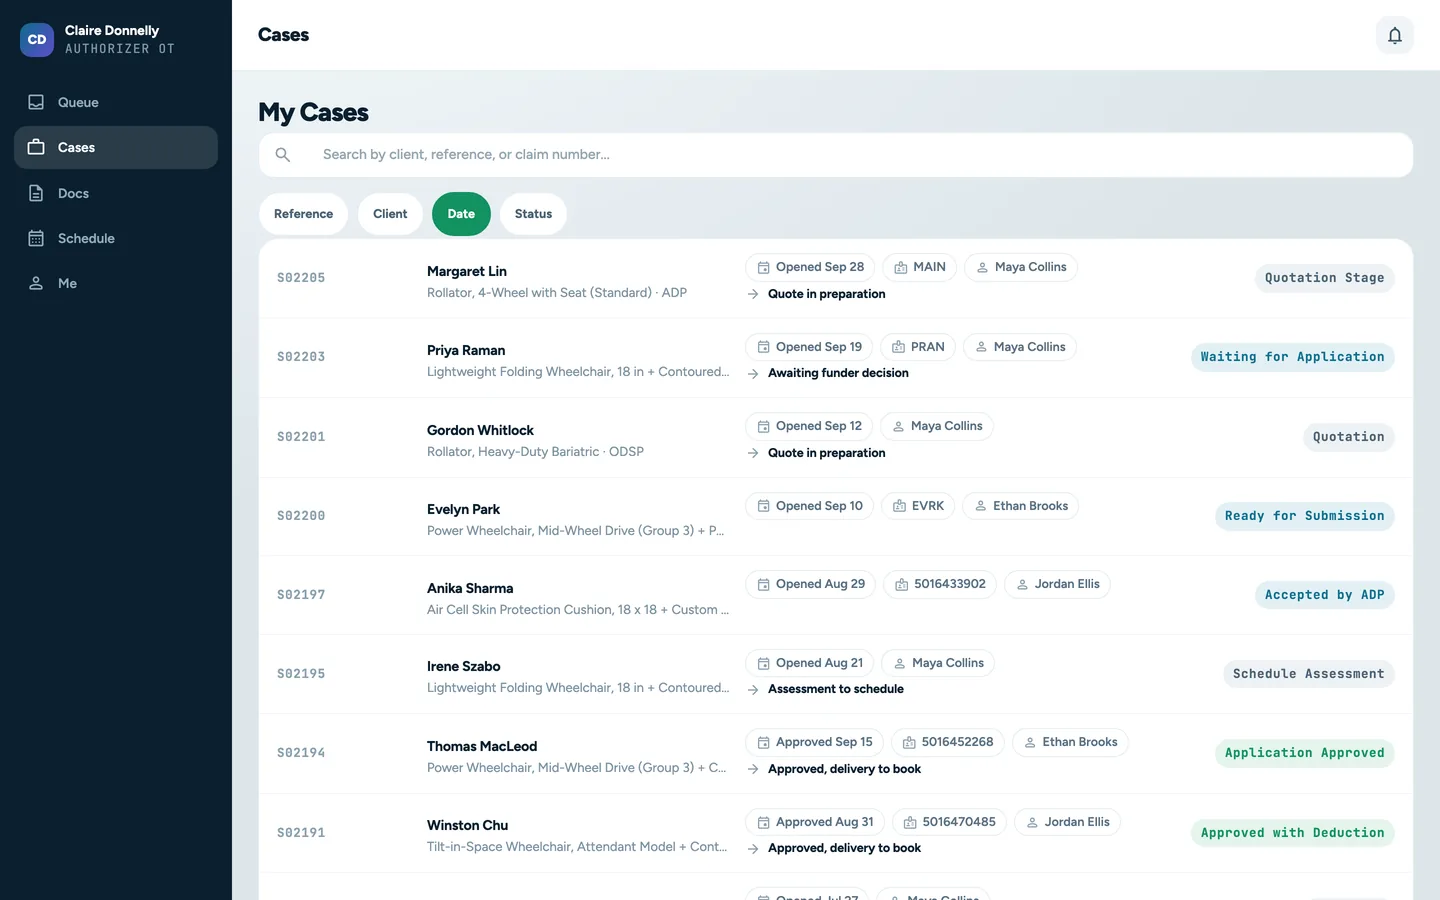The image size is (1440, 900).
Task: Click Approved with Deduction badge
Action: click(x=1292, y=833)
